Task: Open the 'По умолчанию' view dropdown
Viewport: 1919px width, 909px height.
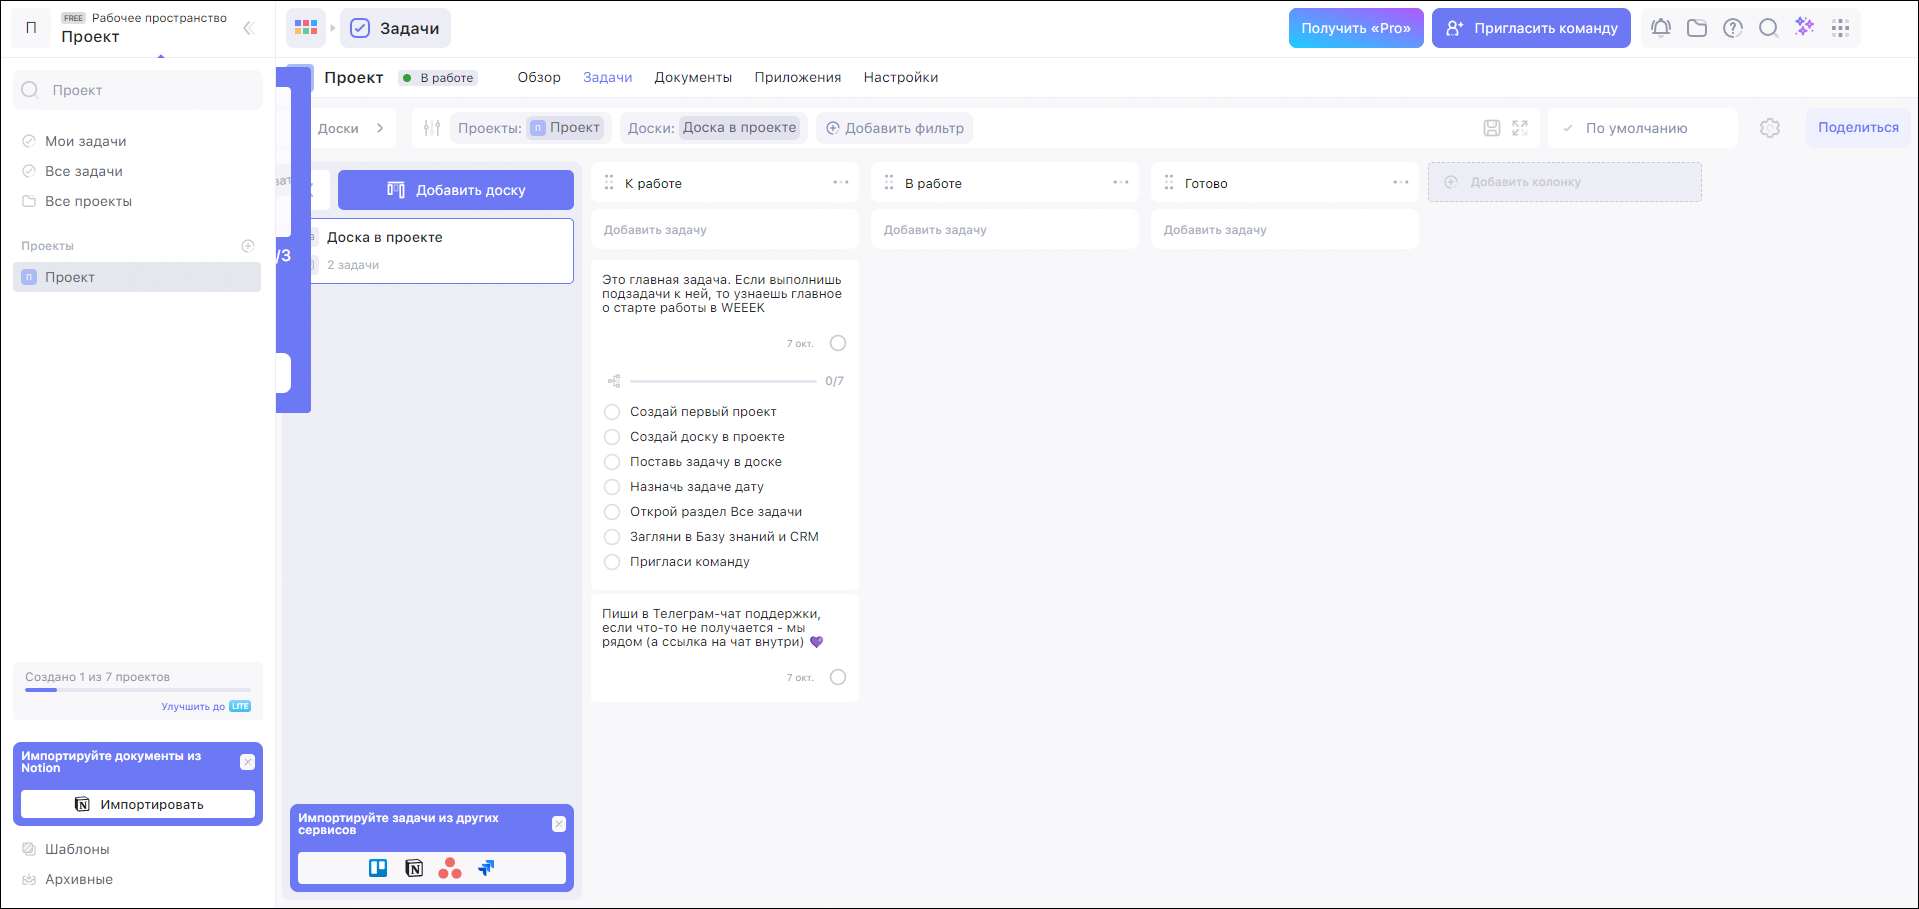Action: tap(1642, 128)
